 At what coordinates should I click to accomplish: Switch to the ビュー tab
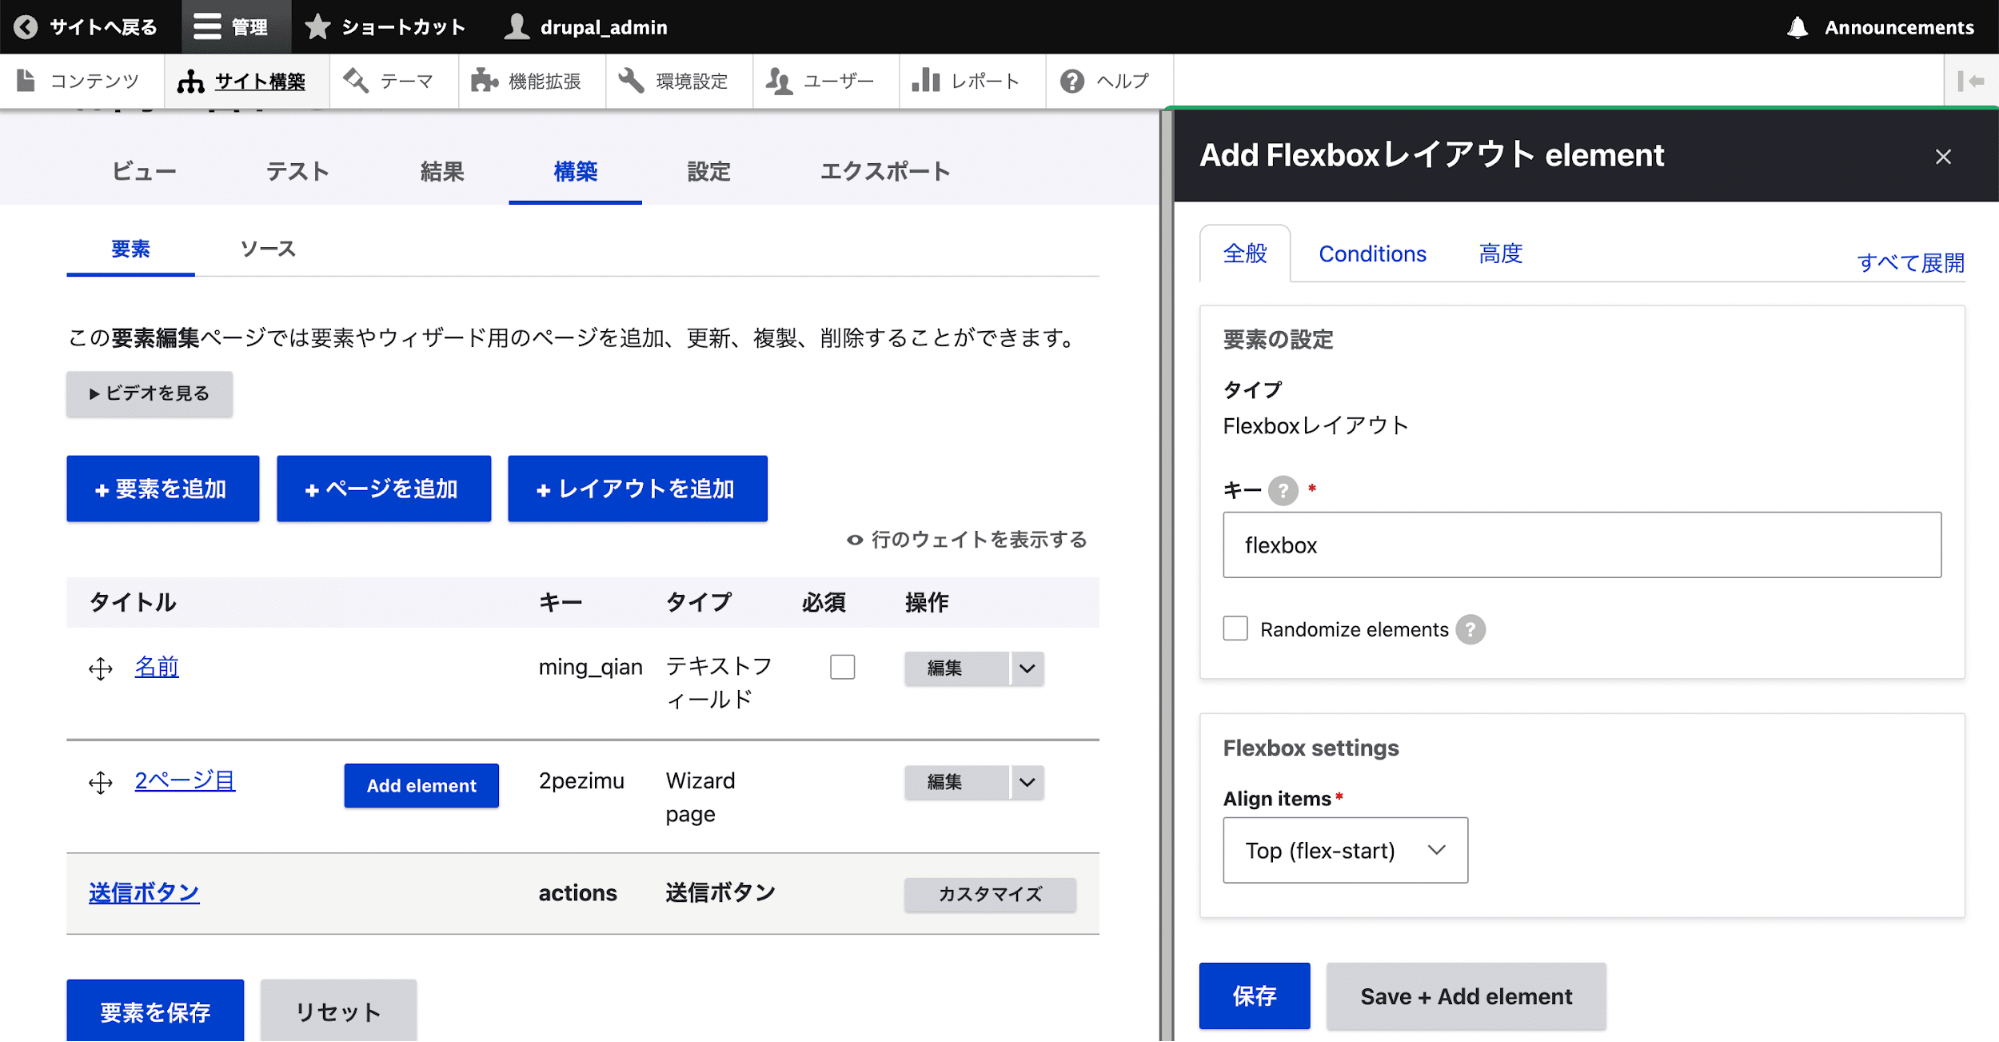(144, 172)
